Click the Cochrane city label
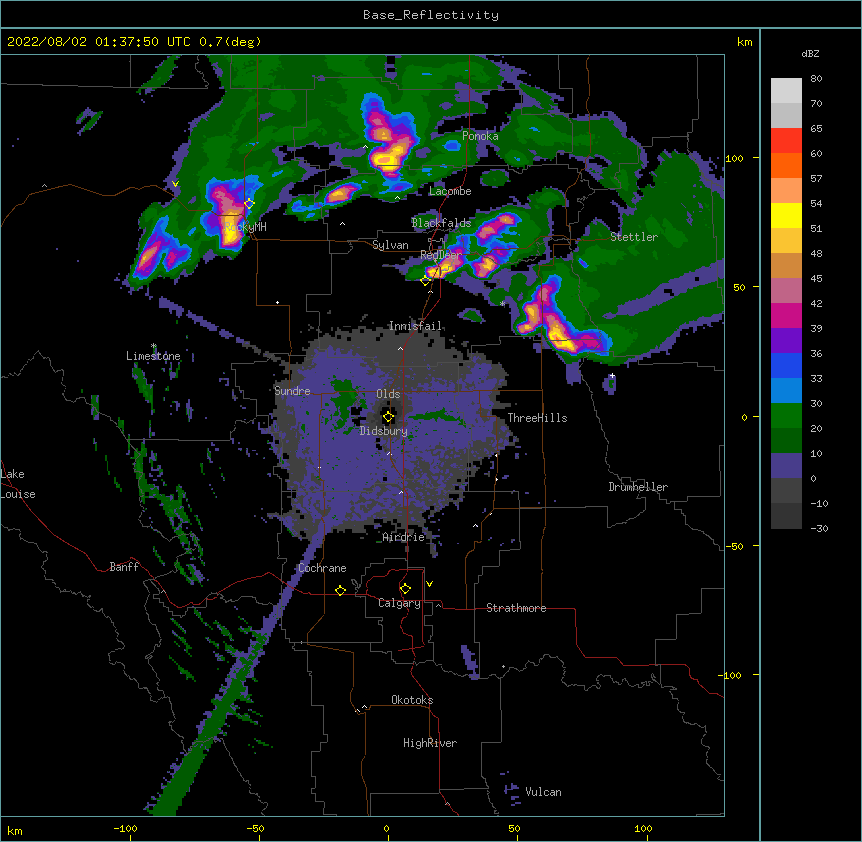Image resolution: width=862 pixels, height=842 pixels. click(322, 568)
